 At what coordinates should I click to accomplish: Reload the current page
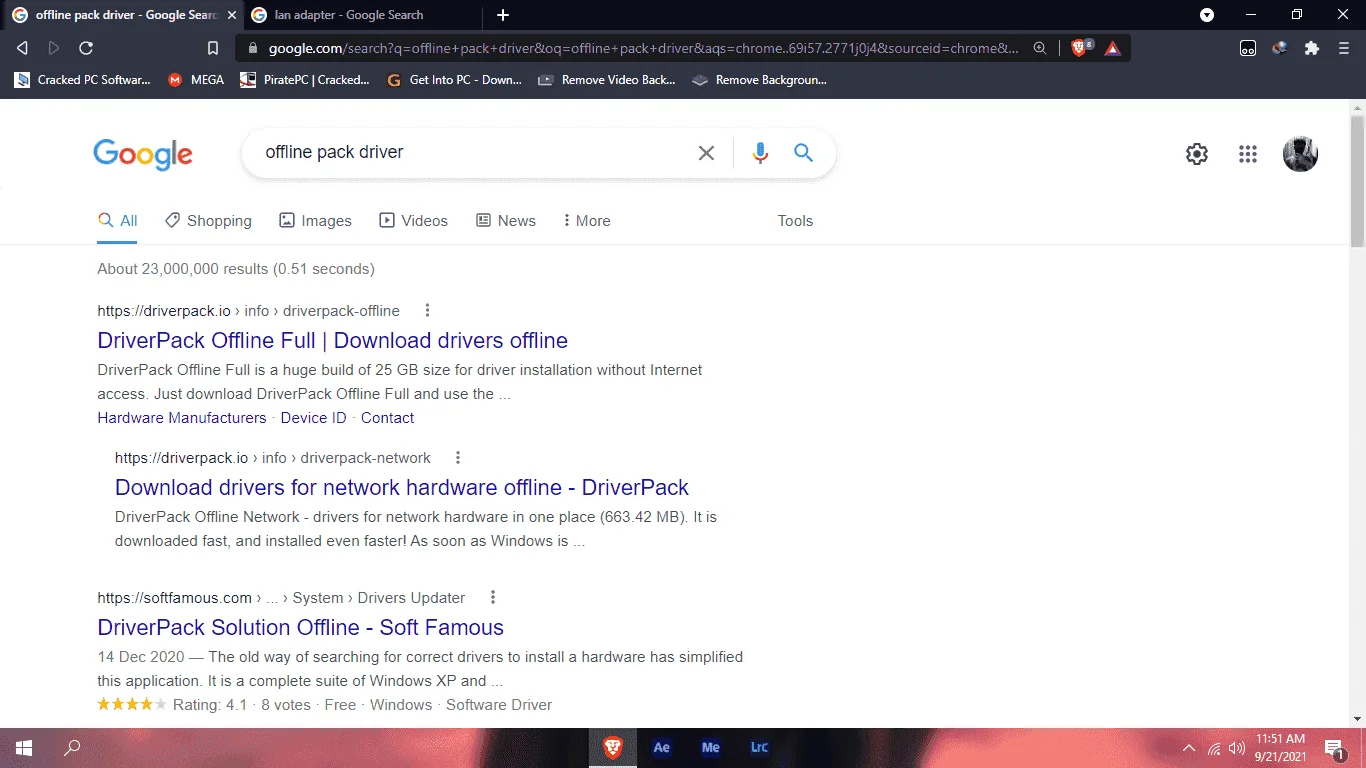coord(86,48)
